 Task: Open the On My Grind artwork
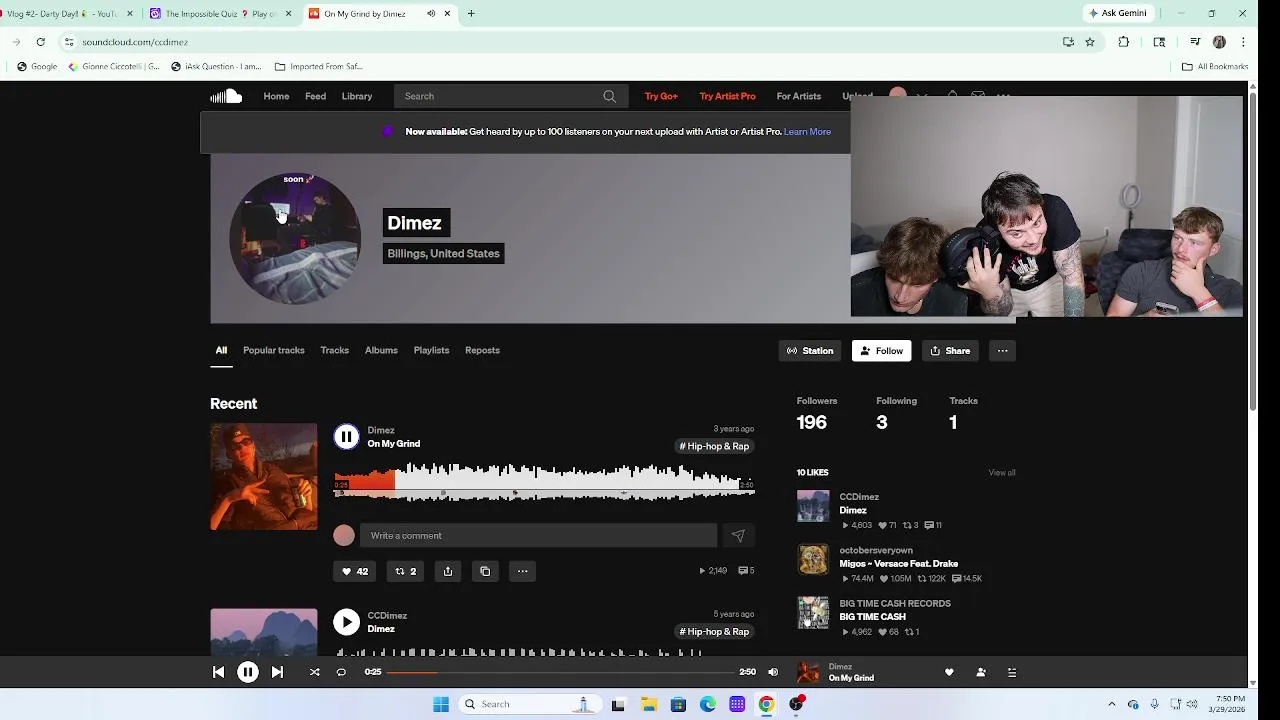tap(264, 477)
